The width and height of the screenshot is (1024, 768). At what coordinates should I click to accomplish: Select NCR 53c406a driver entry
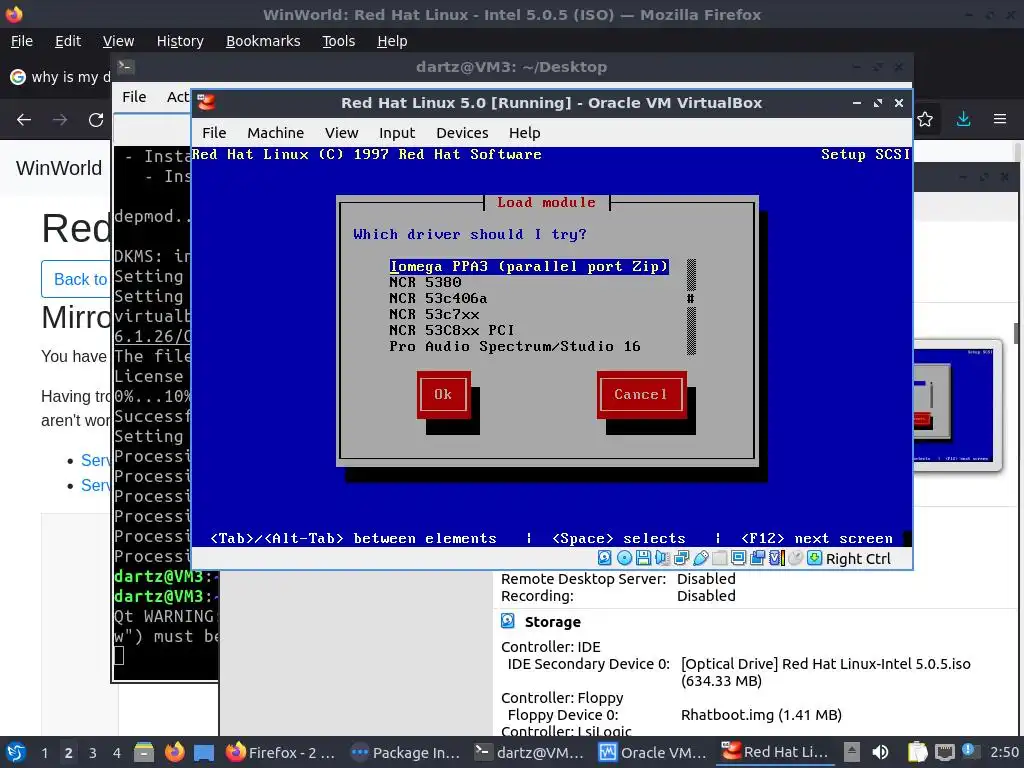click(x=438, y=298)
